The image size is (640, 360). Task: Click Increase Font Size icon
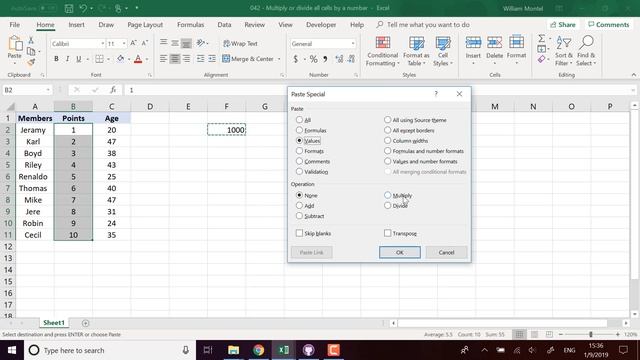pyautogui.click(x=133, y=43)
